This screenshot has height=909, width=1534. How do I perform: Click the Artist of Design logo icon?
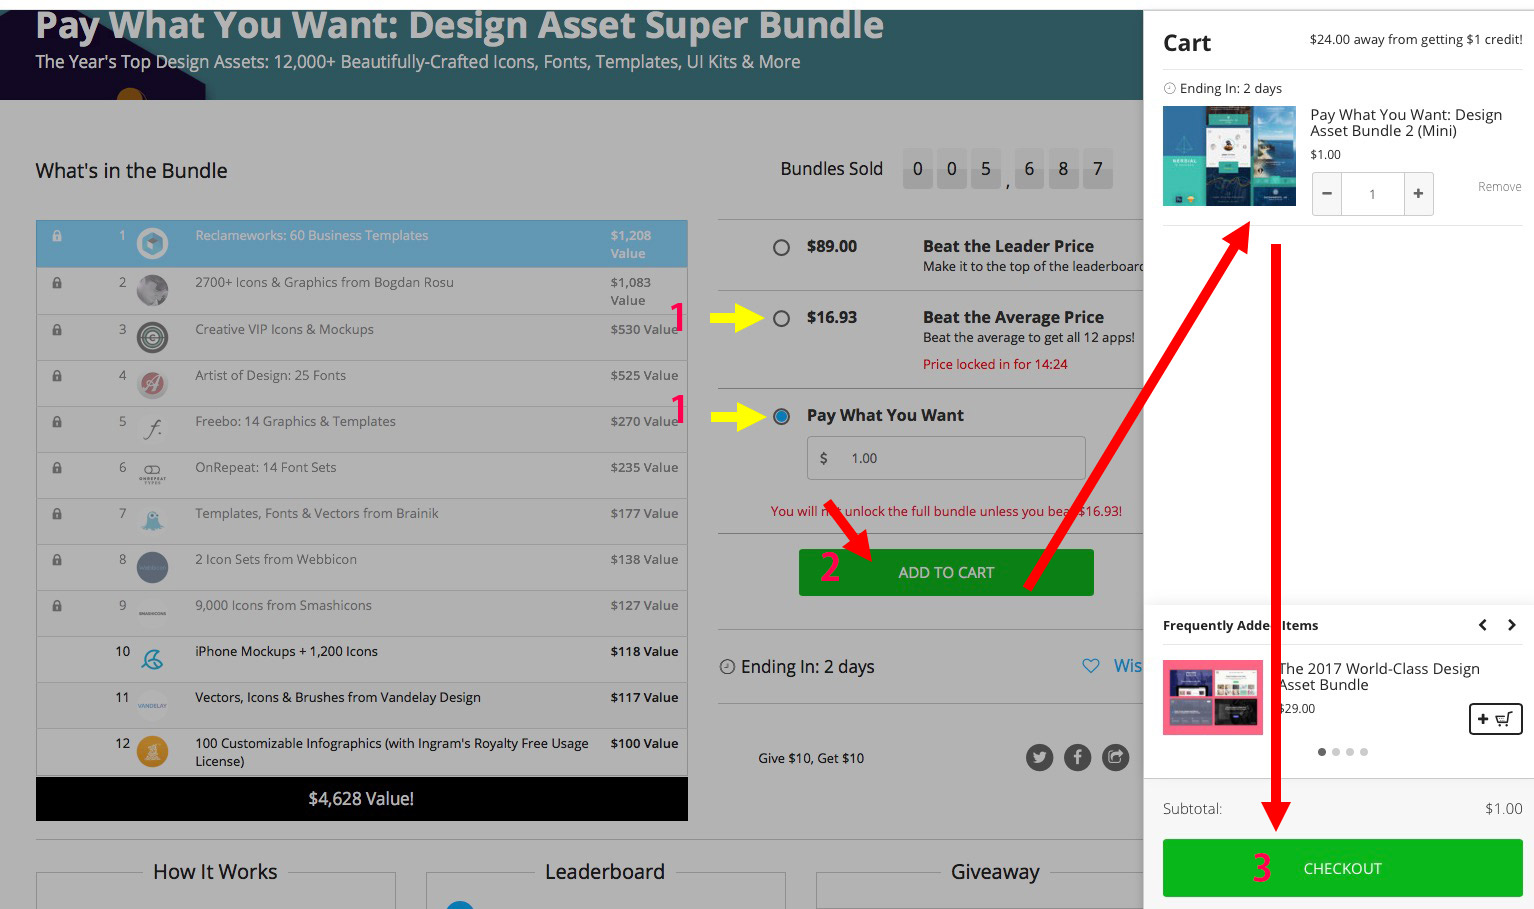coord(152,383)
